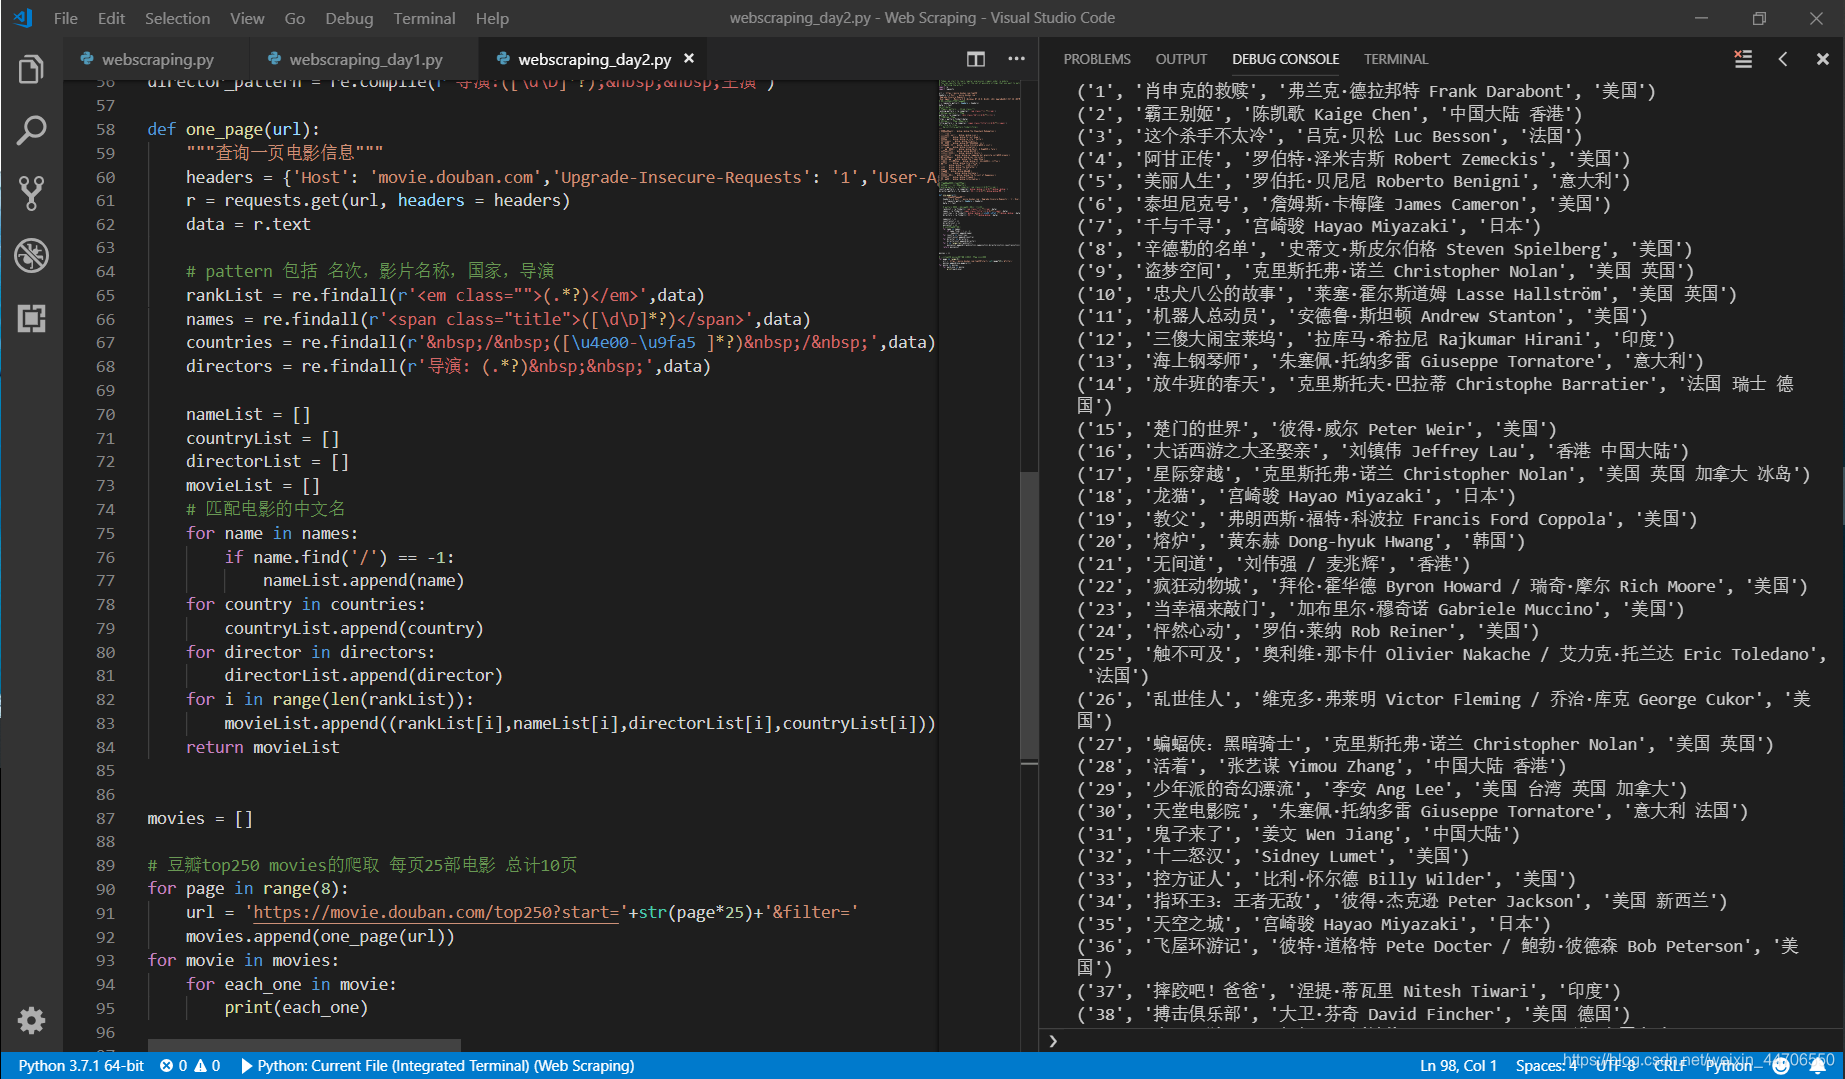Click line number 90 in gutter

pyautogui.click(x=105, y=889)
